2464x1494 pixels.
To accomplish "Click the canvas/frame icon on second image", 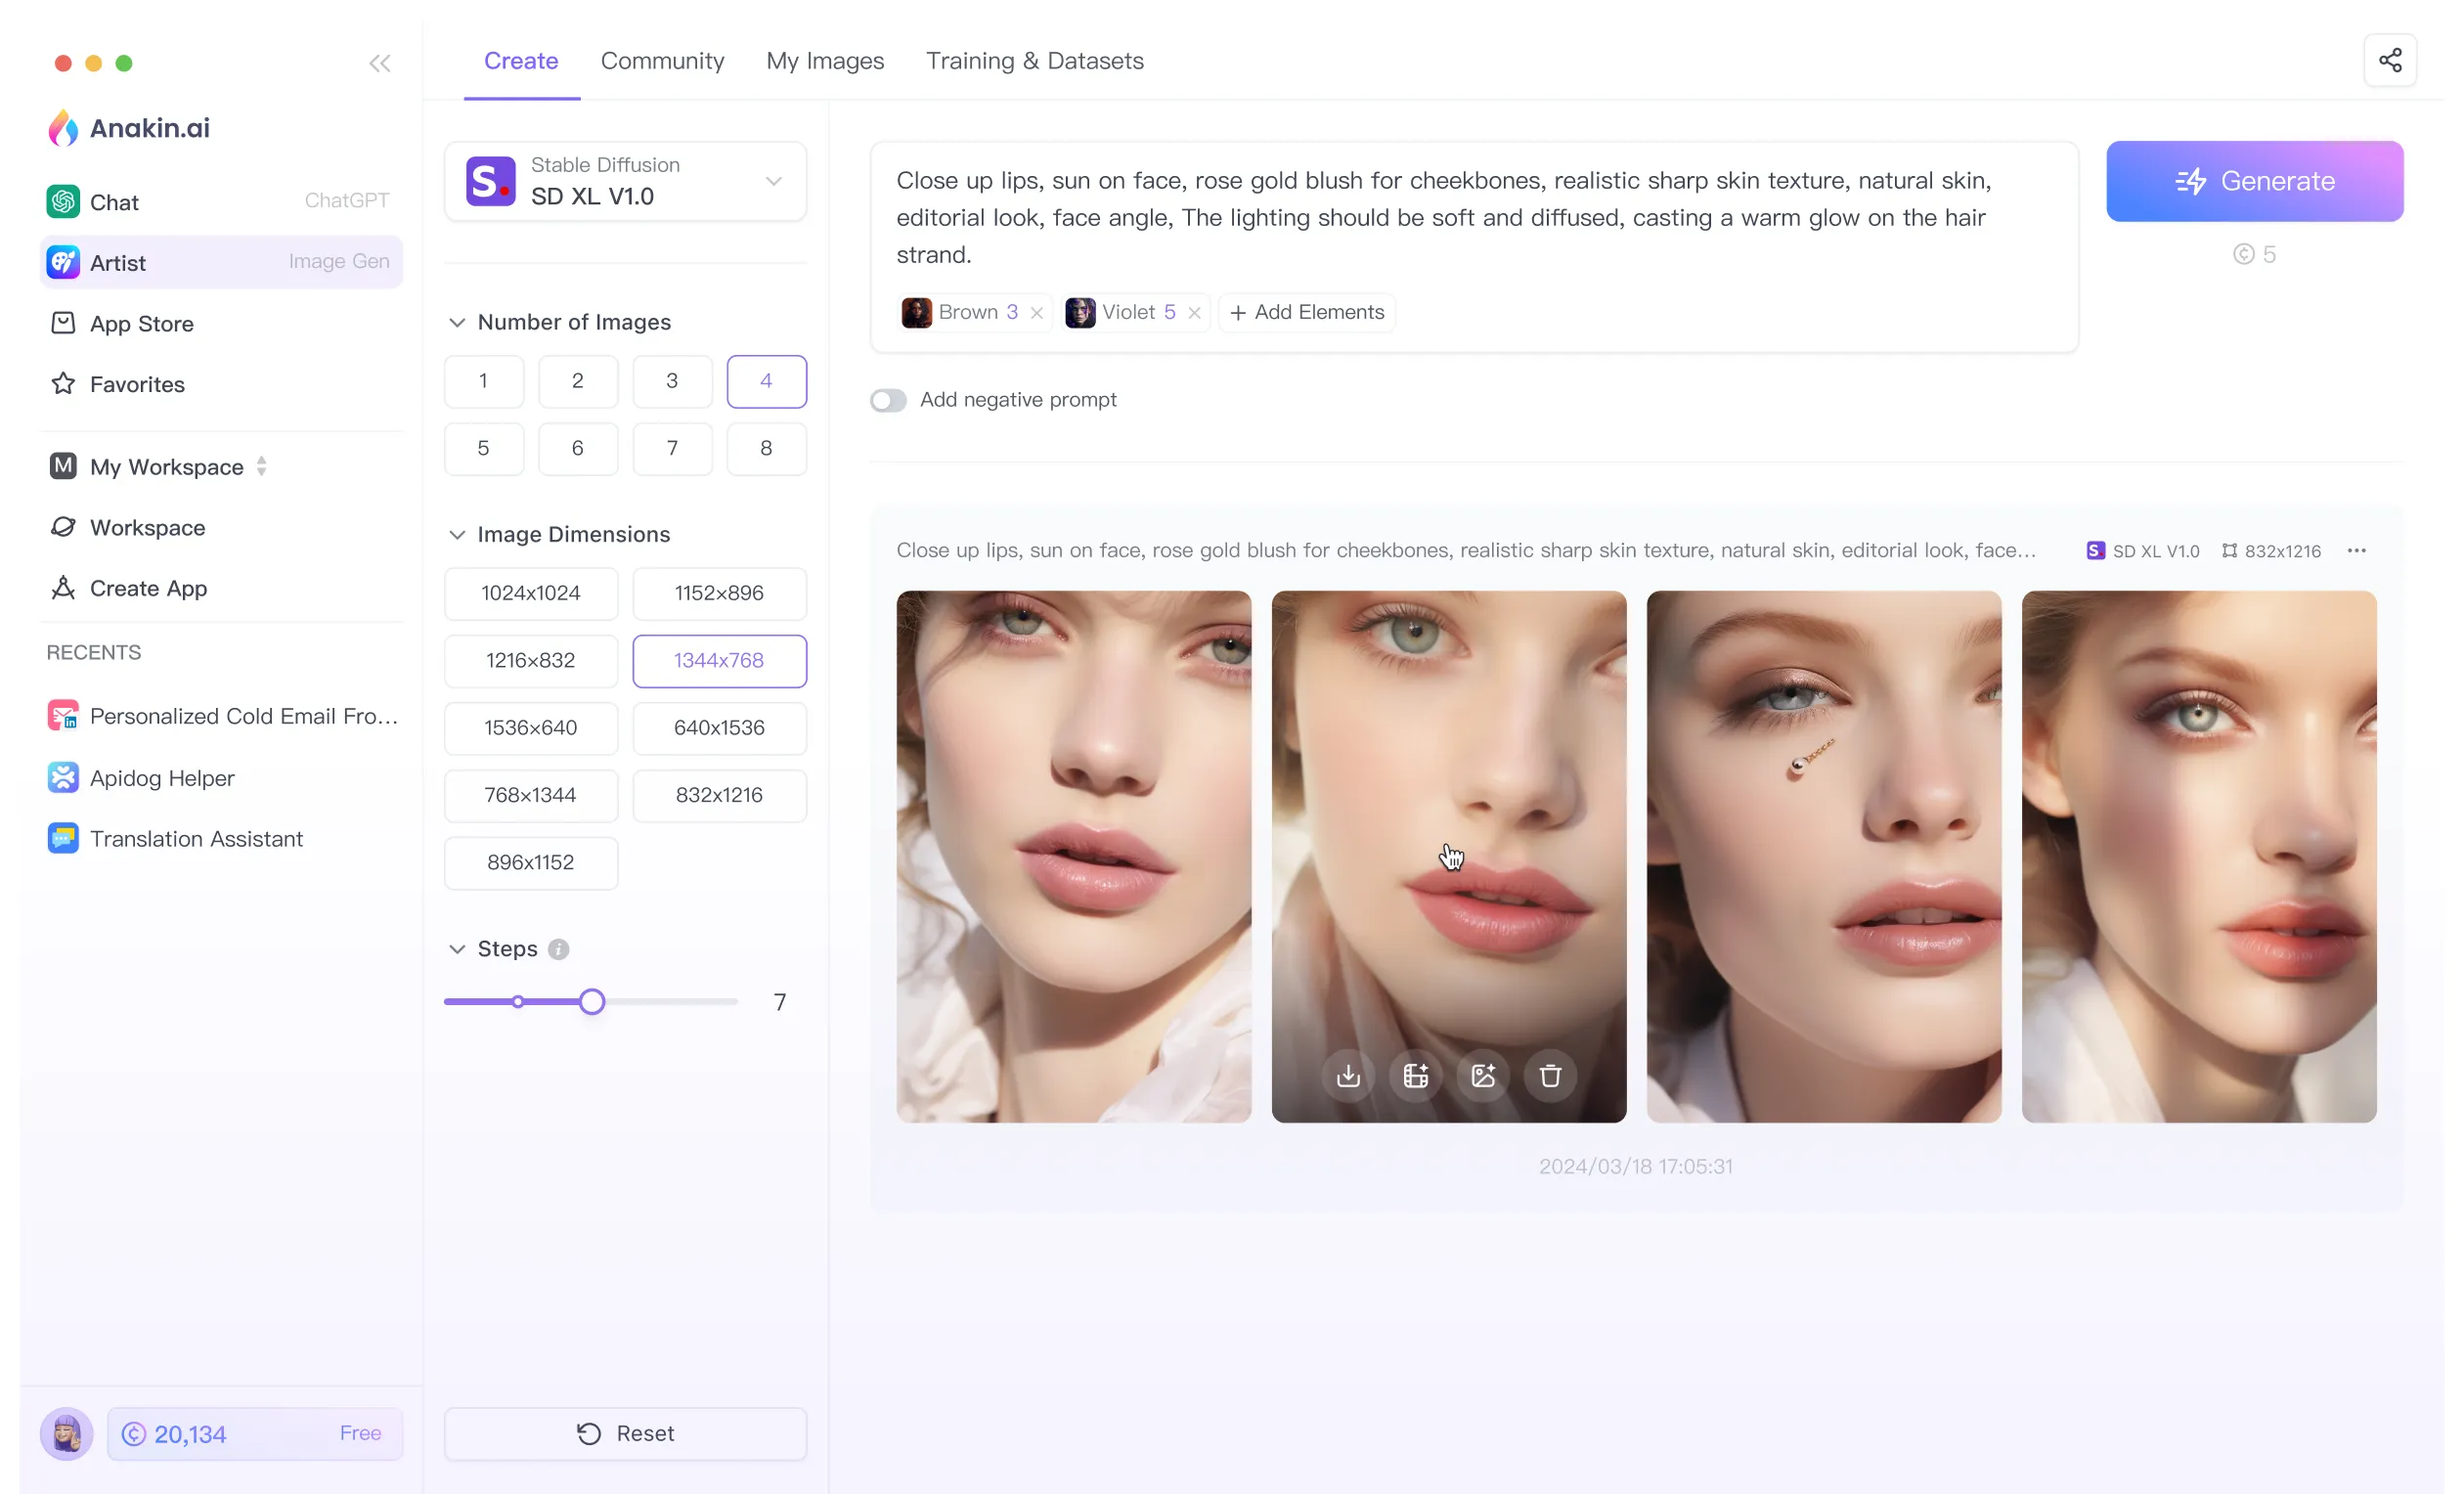I will (x=1415, y=1076).
